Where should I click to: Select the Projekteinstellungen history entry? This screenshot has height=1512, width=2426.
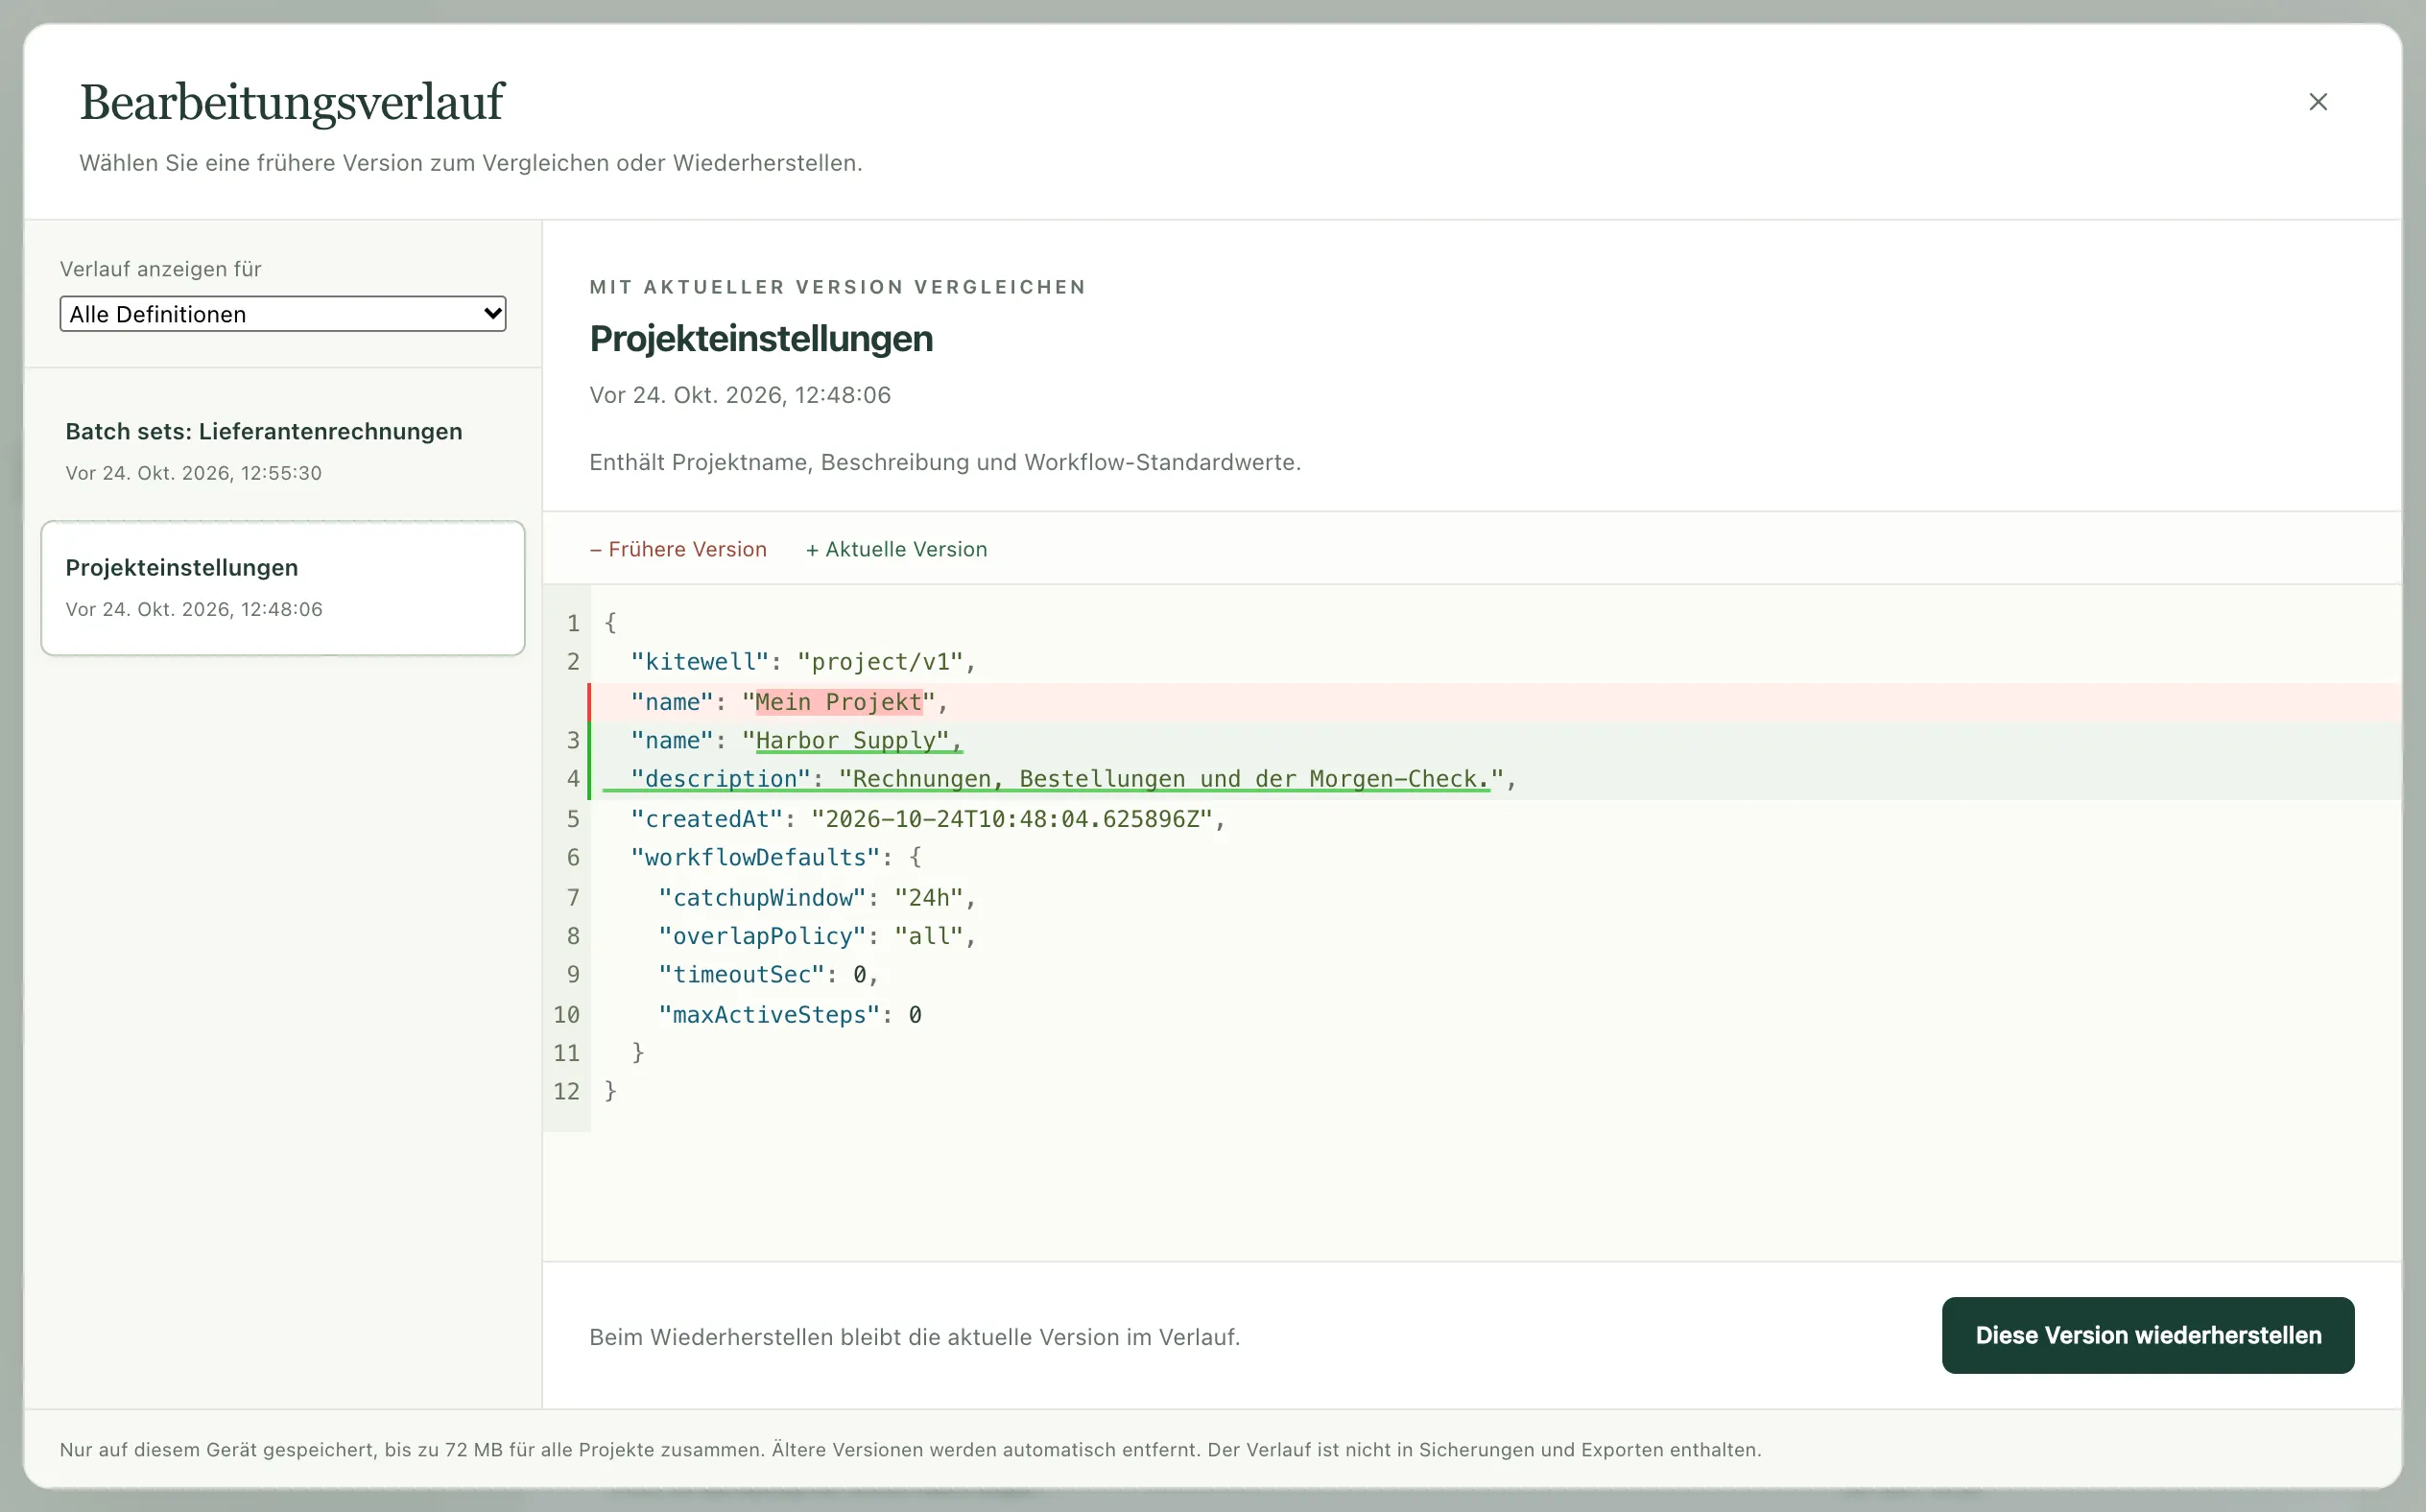pos(283,588)
